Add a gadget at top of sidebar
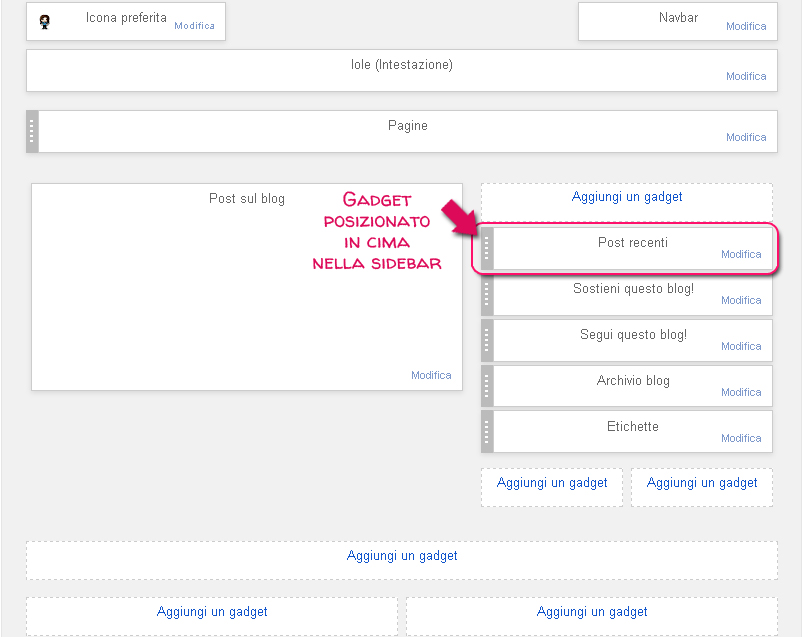 627,197
